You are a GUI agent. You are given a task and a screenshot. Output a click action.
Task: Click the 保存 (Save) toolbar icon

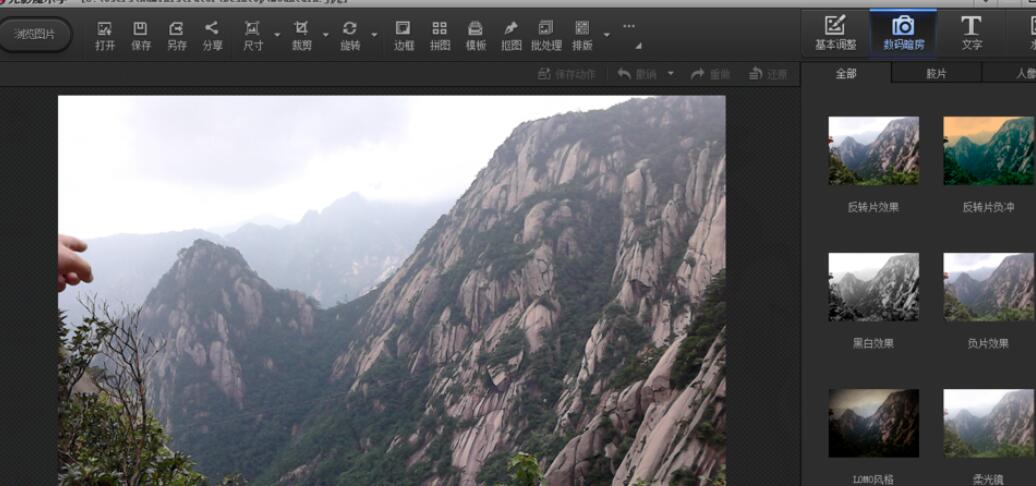pos(140,28)
